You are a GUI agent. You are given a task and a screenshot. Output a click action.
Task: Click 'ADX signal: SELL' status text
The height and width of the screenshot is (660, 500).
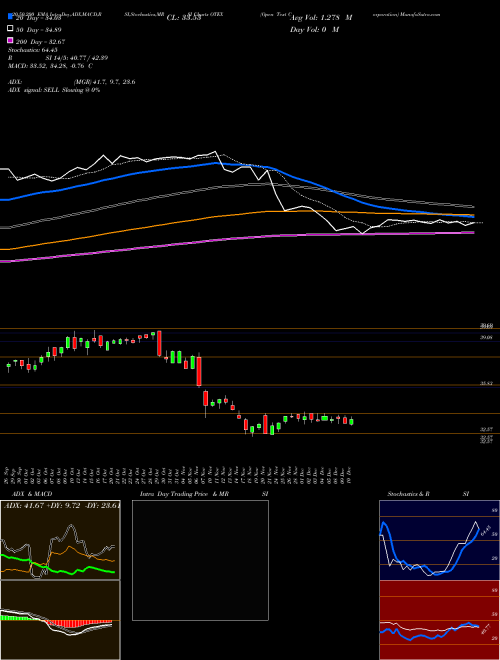(54, 90)
